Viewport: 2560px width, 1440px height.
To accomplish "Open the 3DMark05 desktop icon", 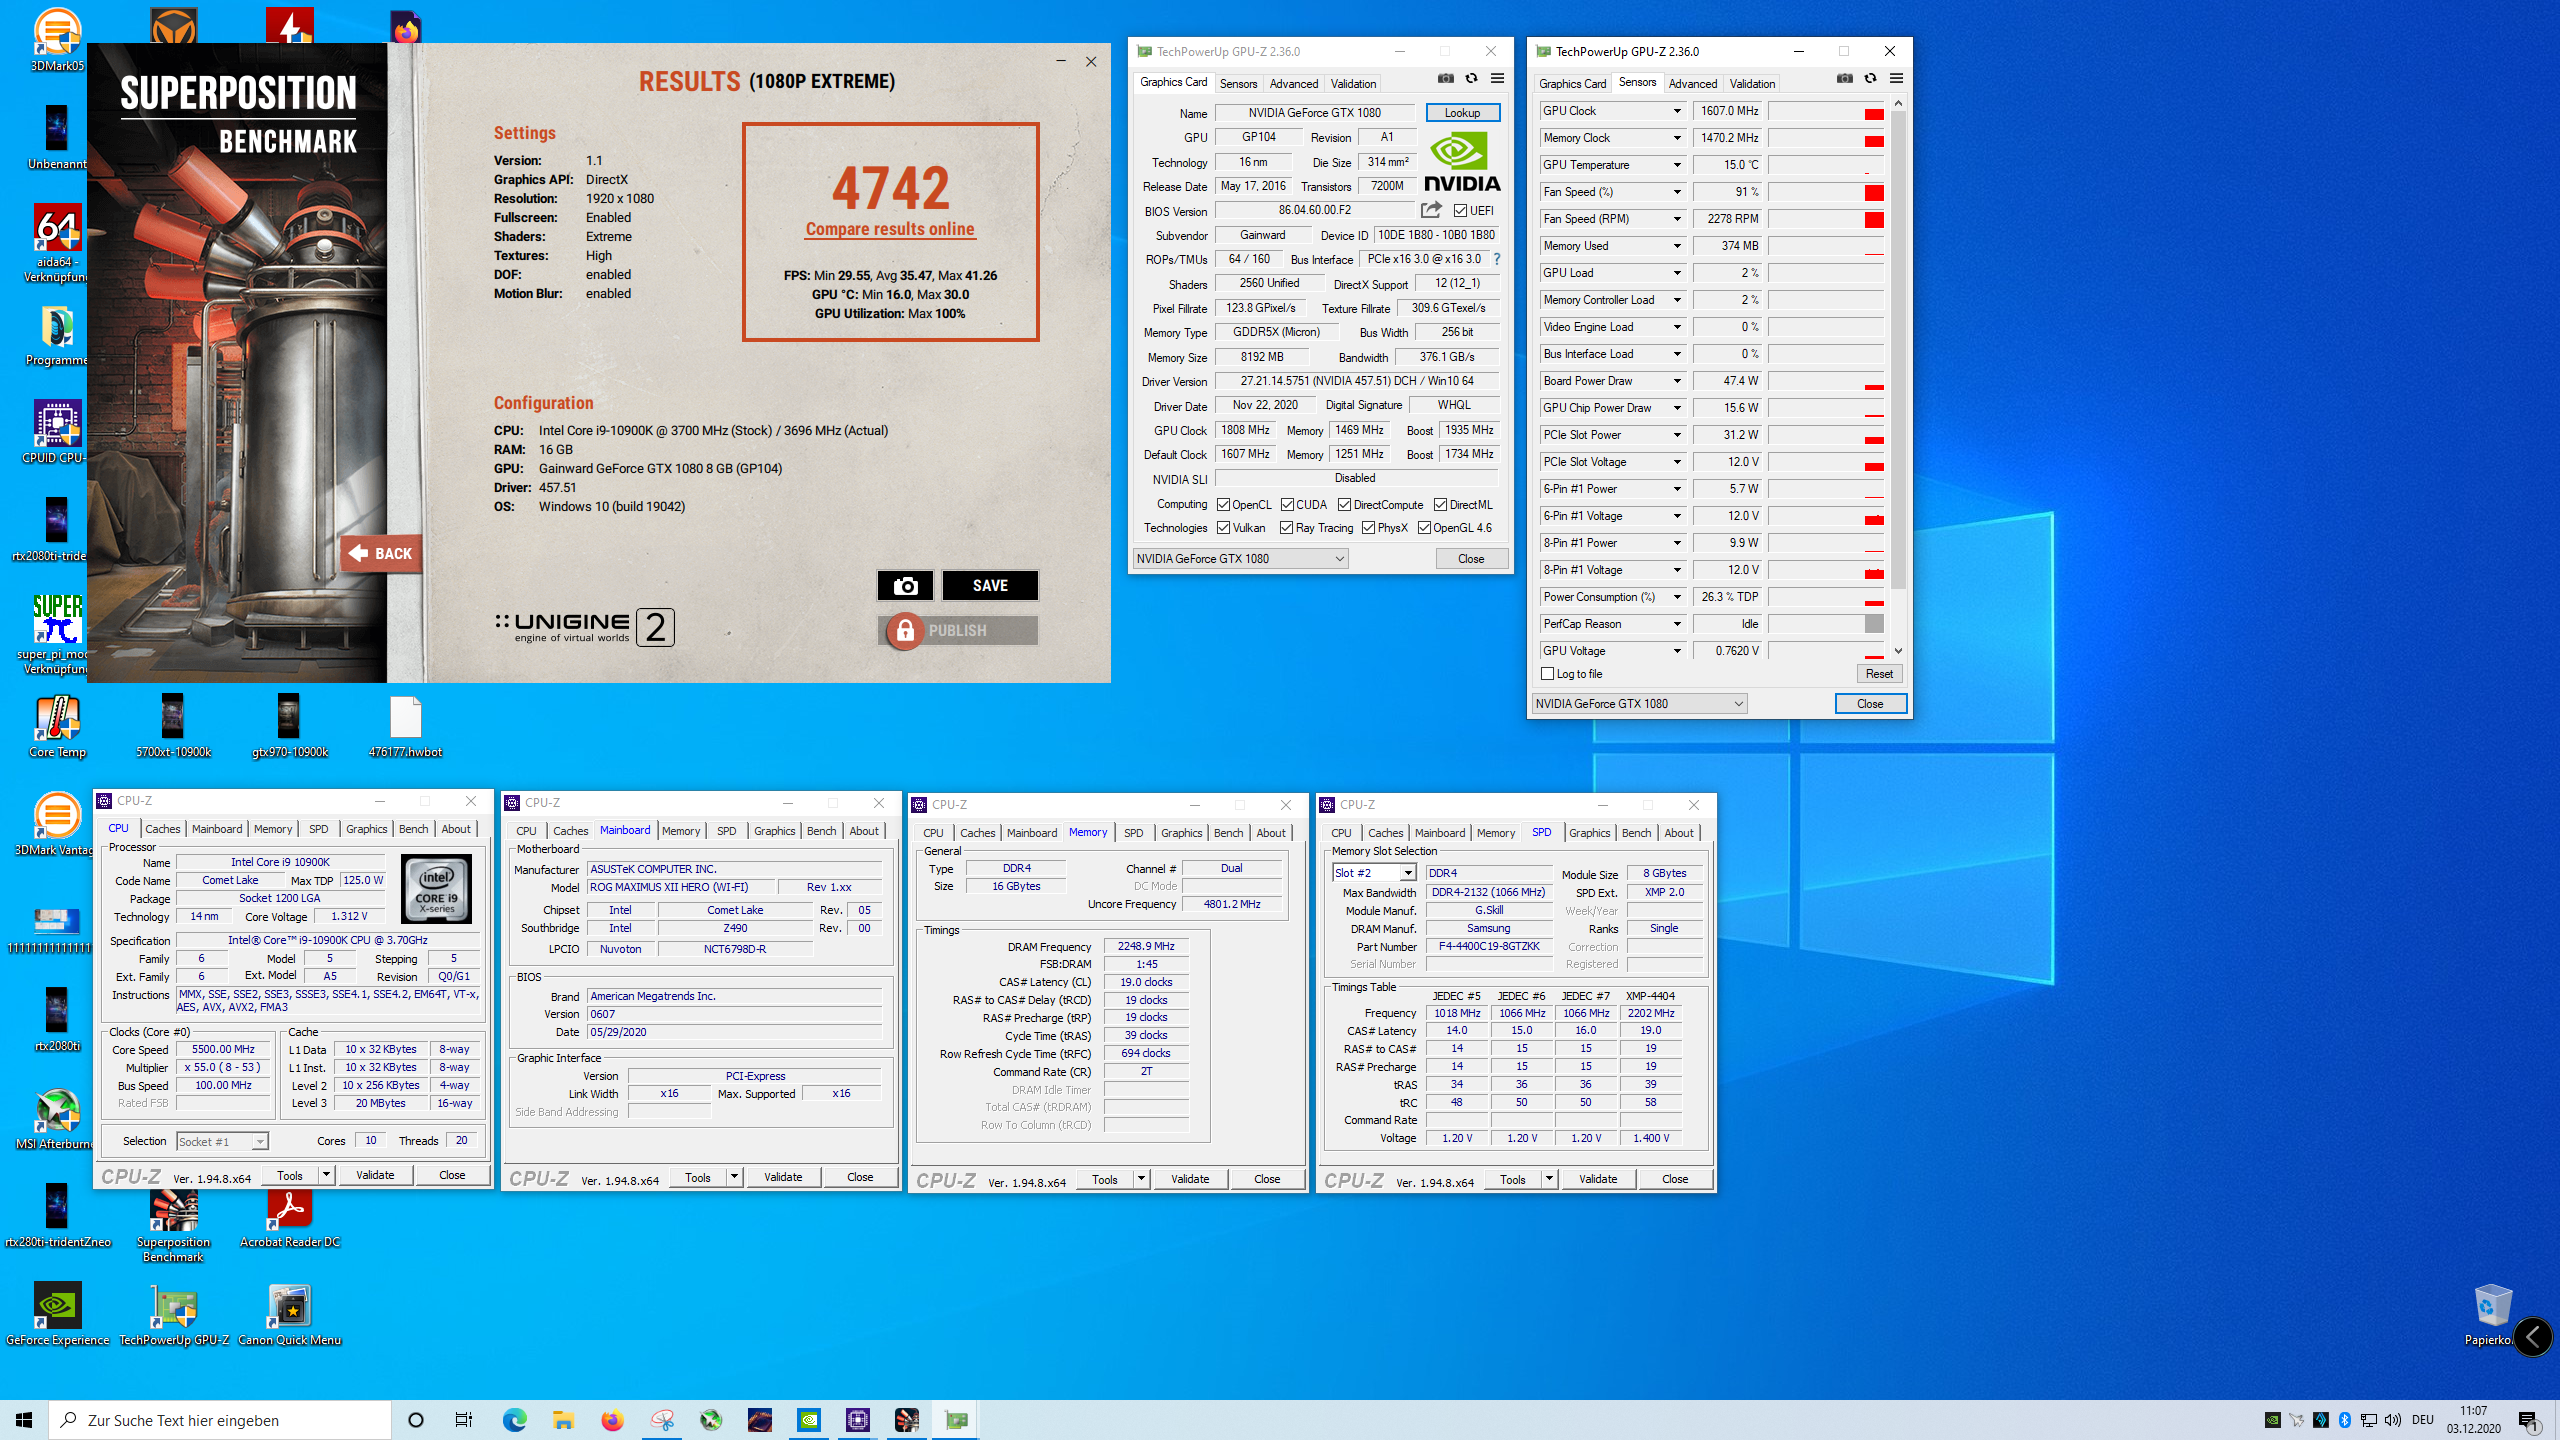I will (x=57, y=40).
